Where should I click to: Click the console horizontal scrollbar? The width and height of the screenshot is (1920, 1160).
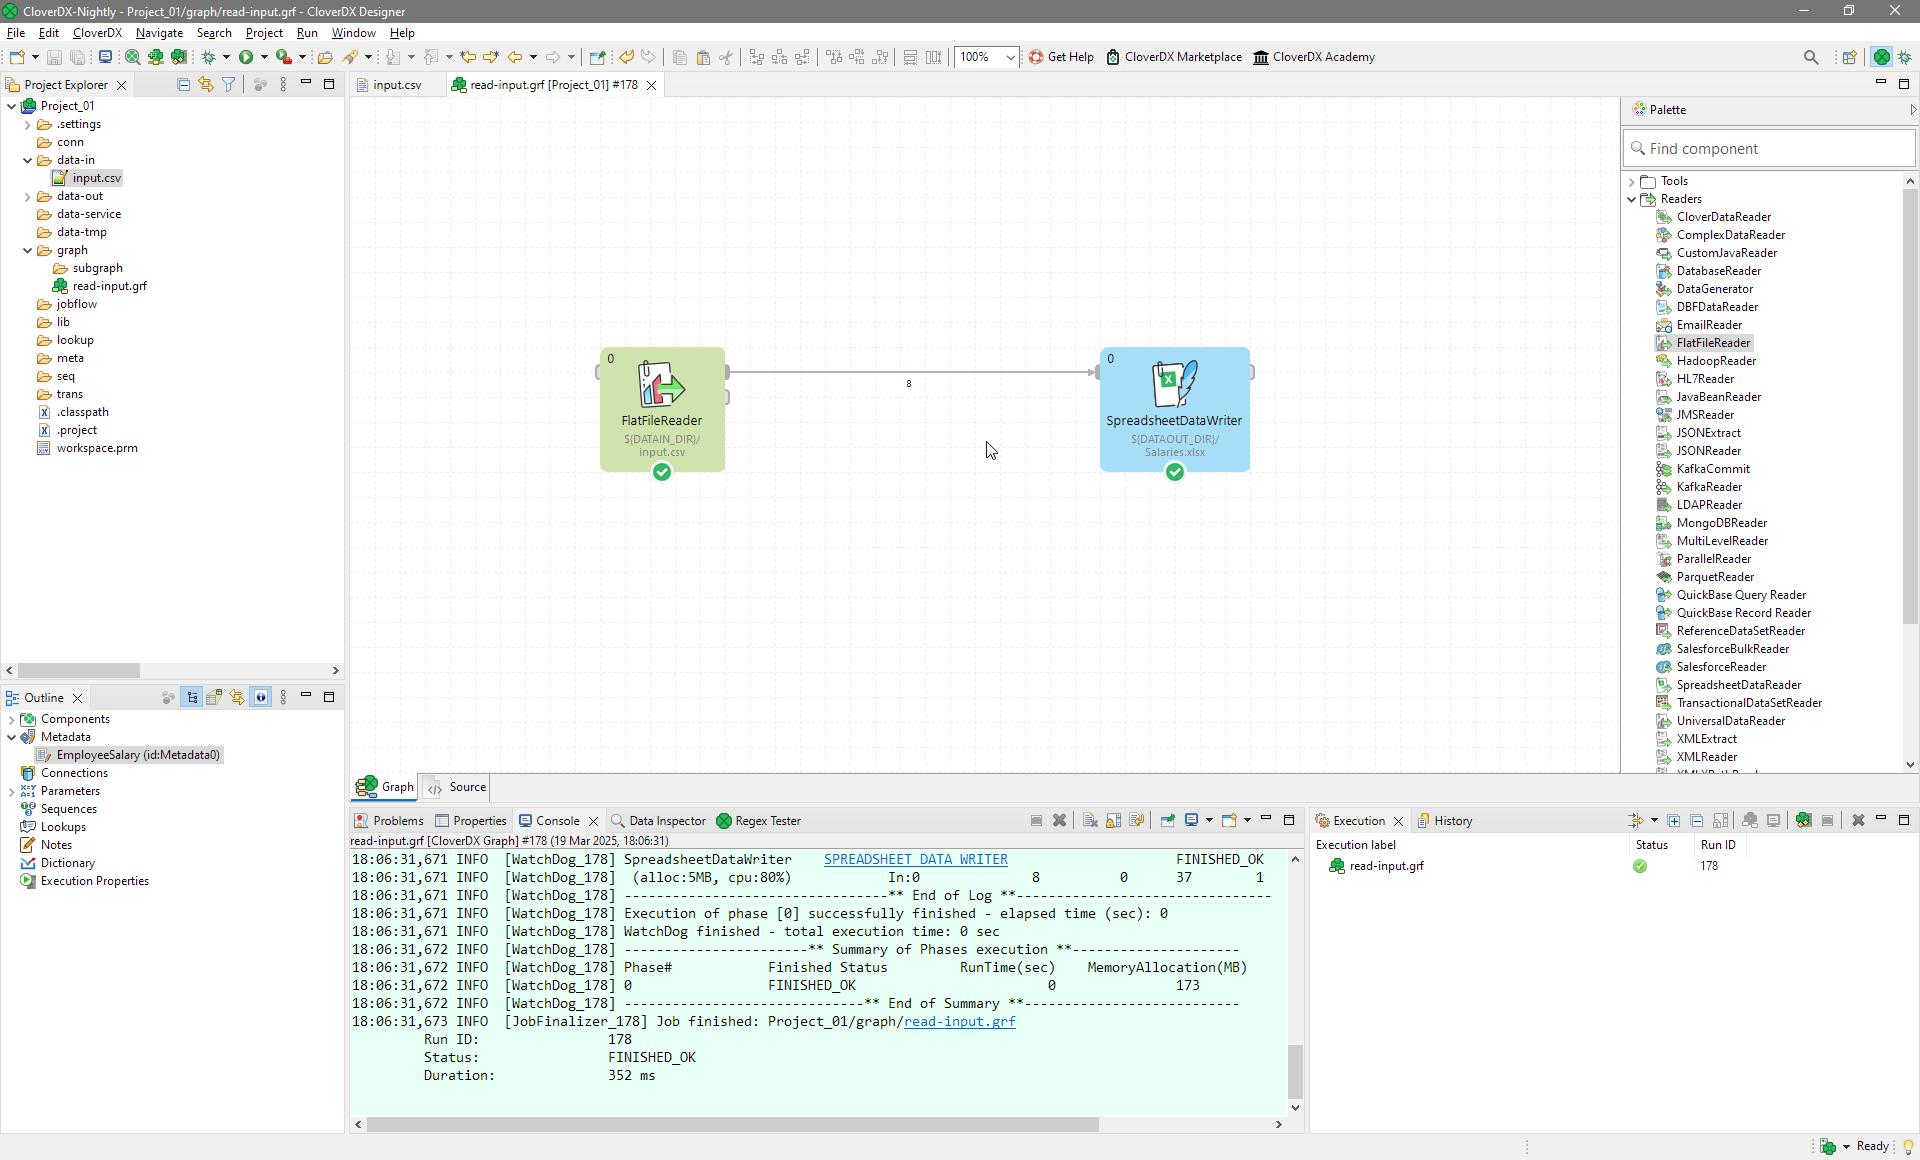coord(732,1124)
